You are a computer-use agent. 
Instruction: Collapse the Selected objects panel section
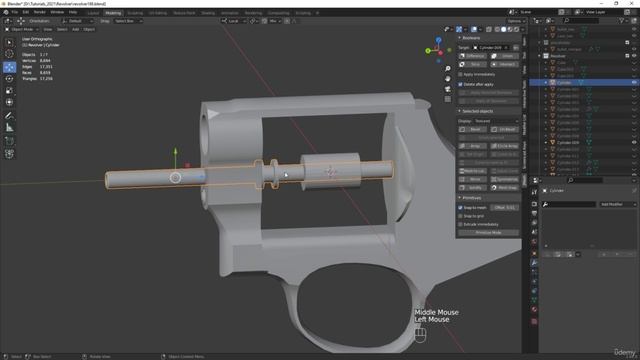click(460, 111)
